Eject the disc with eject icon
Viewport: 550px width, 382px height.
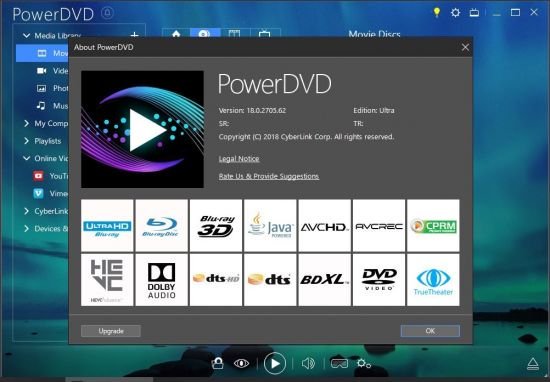click(533, 364)
